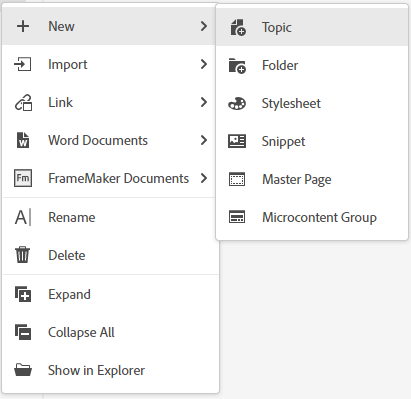
Task: Click the FrameMaker Fm icon
Action: tap(23, 178)
